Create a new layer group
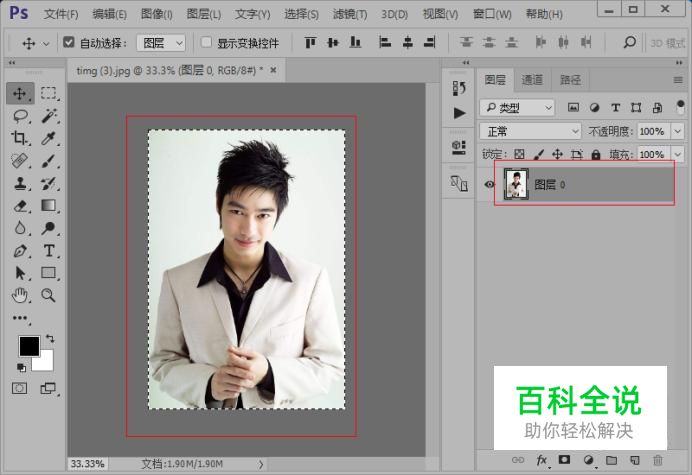This screenshot has width=692, height=475. click(611, 460)
